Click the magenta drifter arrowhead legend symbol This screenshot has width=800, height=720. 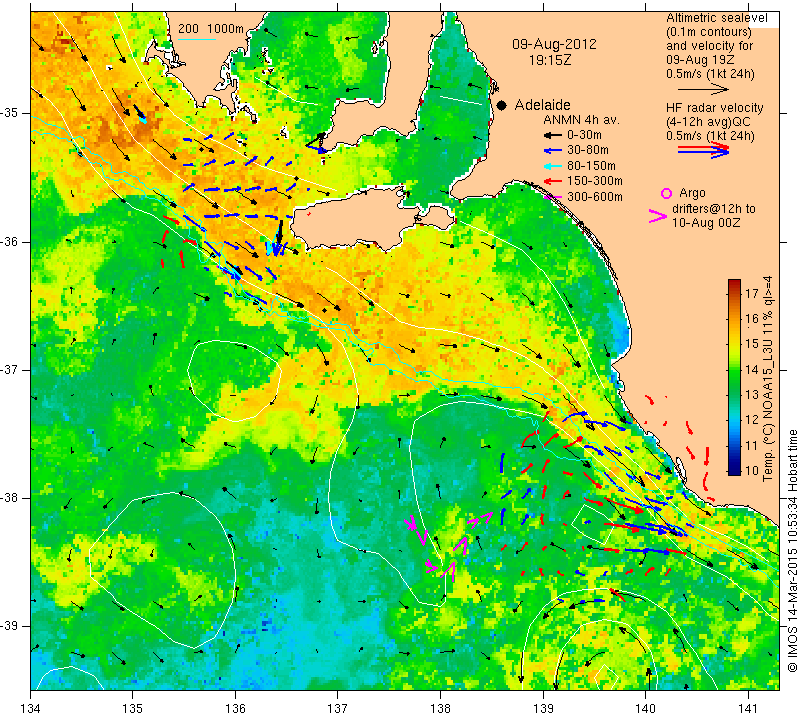[658, 216]
